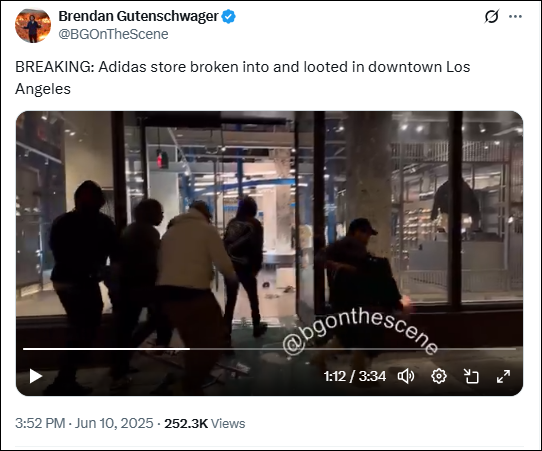Screen dimensions: 542x451
Task: Open the 3:52 PM · Jun 10, 2025 timestamp
Action: [84, 423]
